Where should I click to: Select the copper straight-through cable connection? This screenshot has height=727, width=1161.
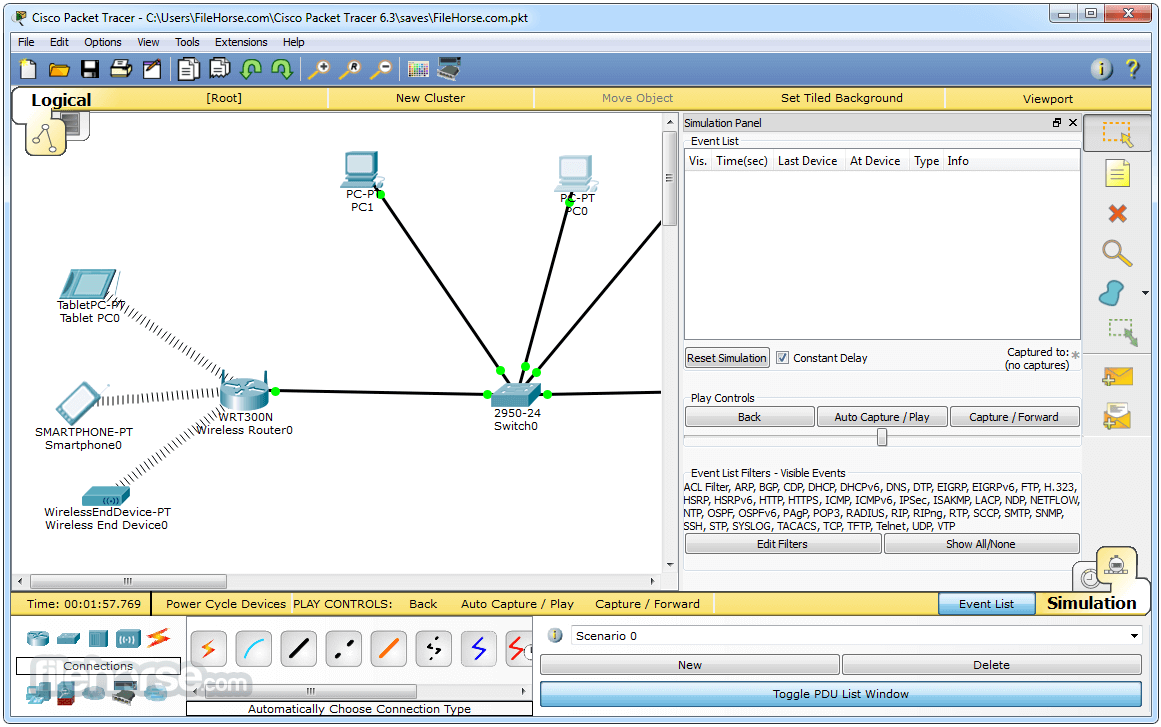pos(299,649)
